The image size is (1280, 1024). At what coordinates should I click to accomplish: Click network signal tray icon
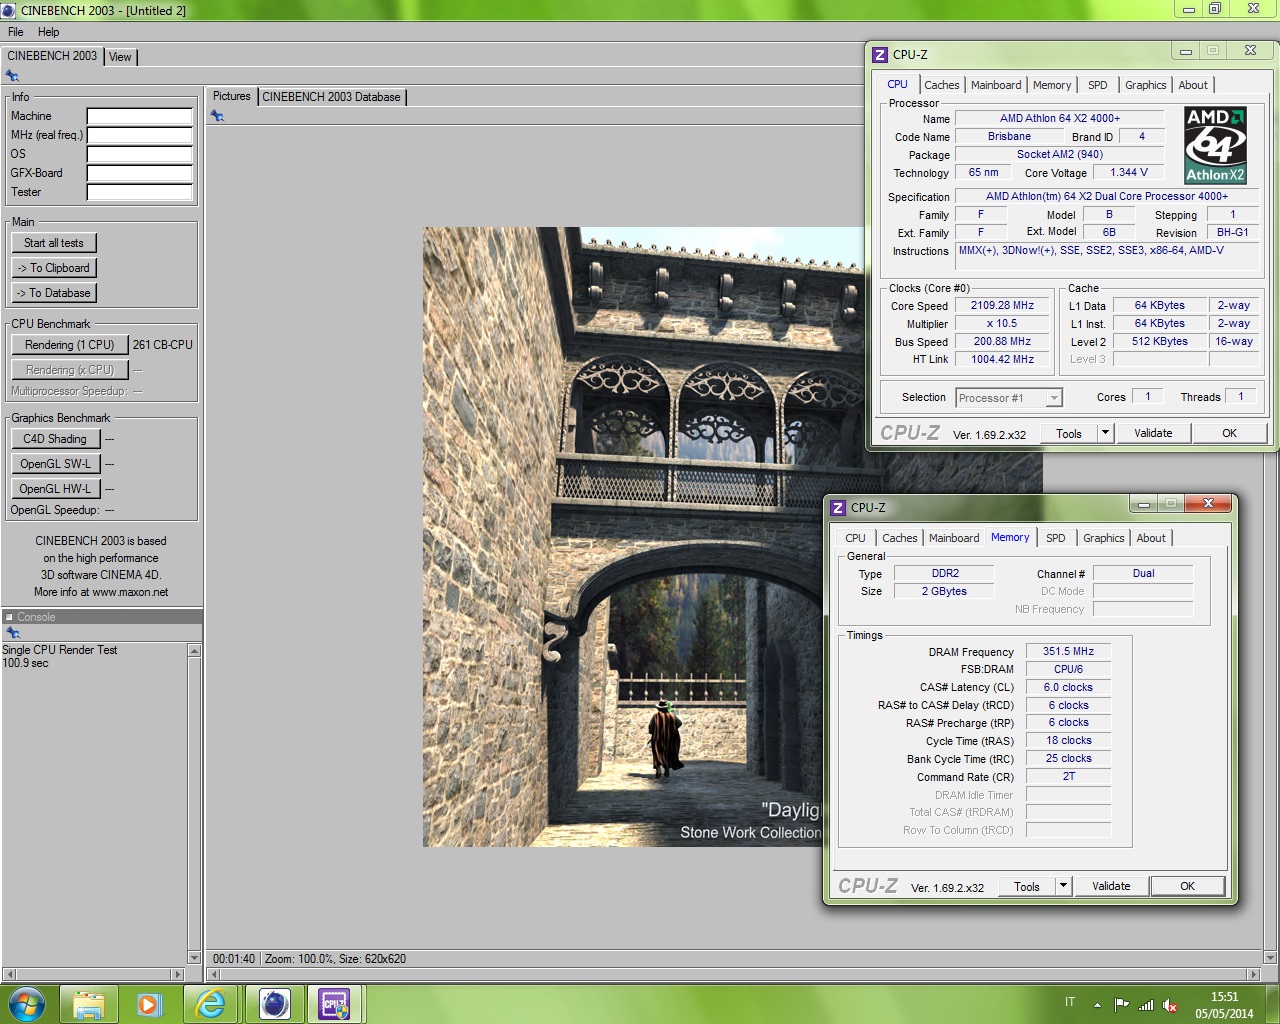(1146, 1004)
